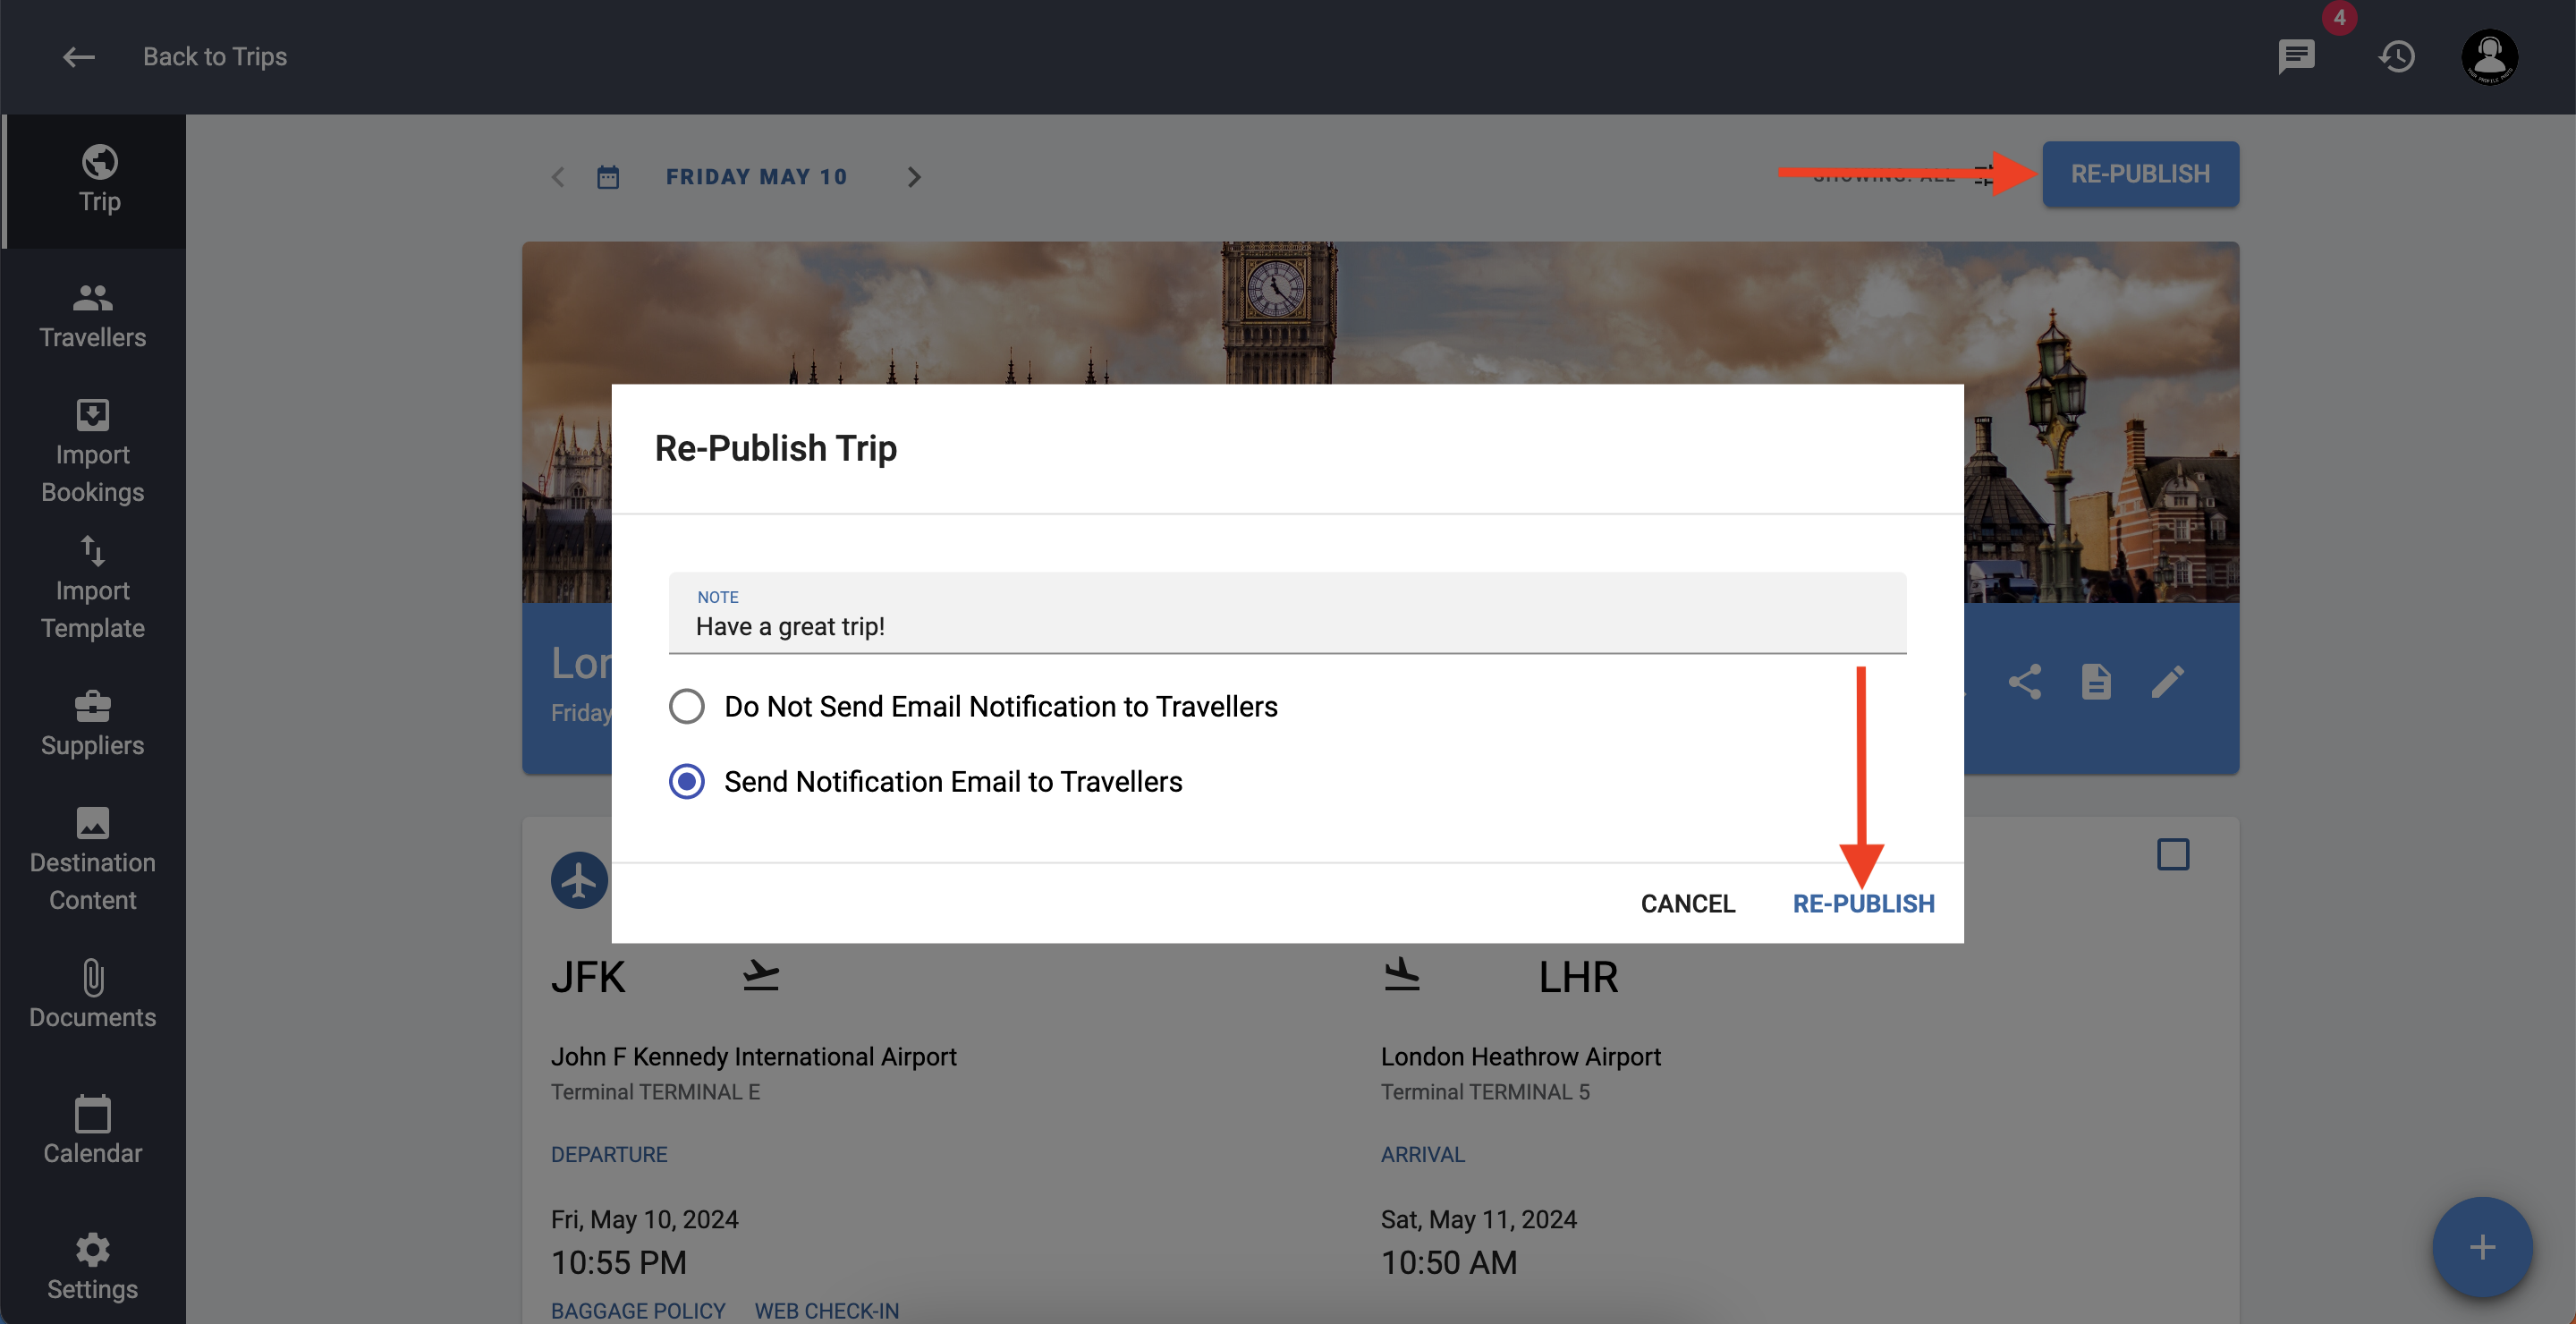Click Terminal TERMINAL E text
2576x1324 pixels.
655,1092
